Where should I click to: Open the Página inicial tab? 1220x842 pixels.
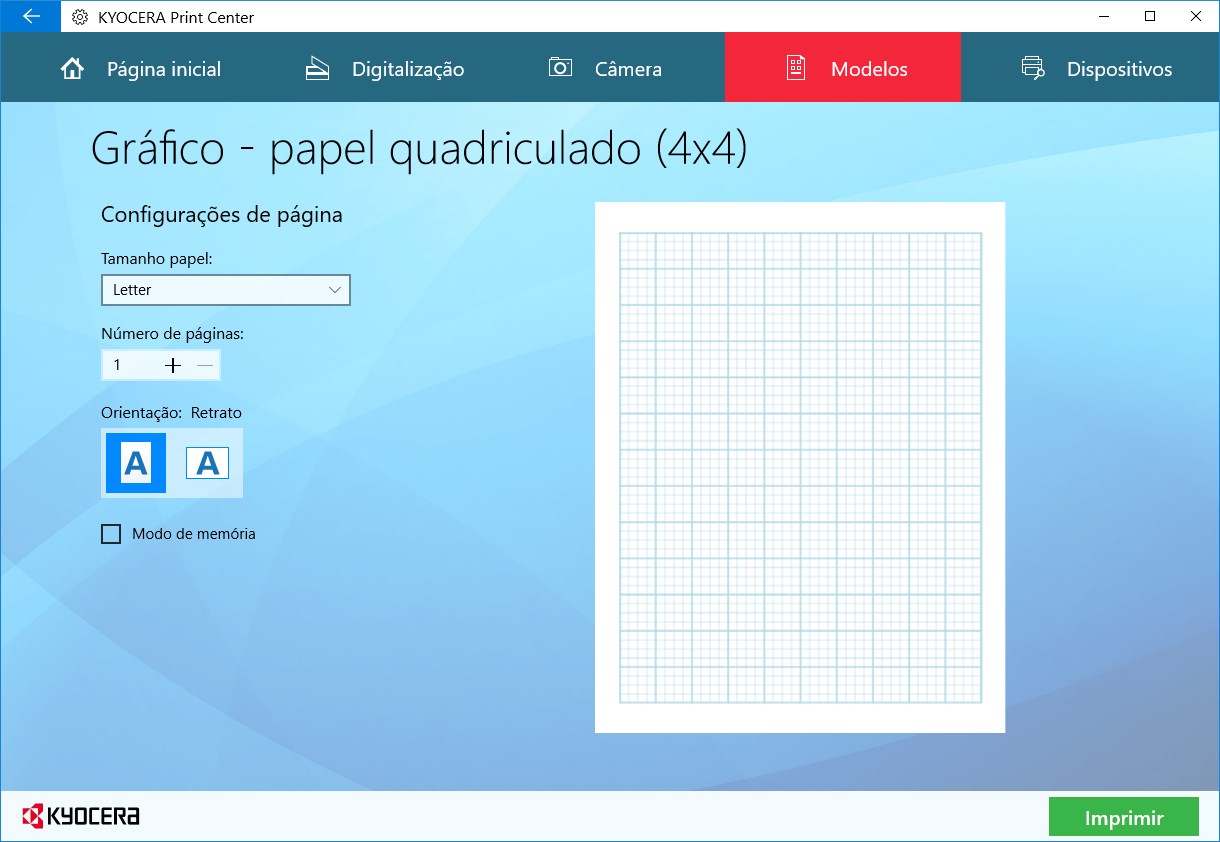pos(140,69)
